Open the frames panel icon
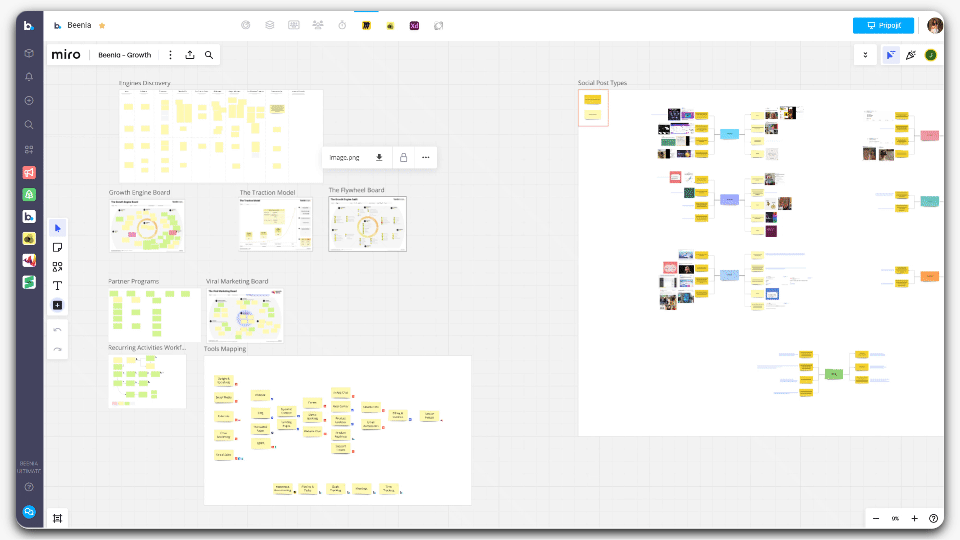 (x=58, y=518)
